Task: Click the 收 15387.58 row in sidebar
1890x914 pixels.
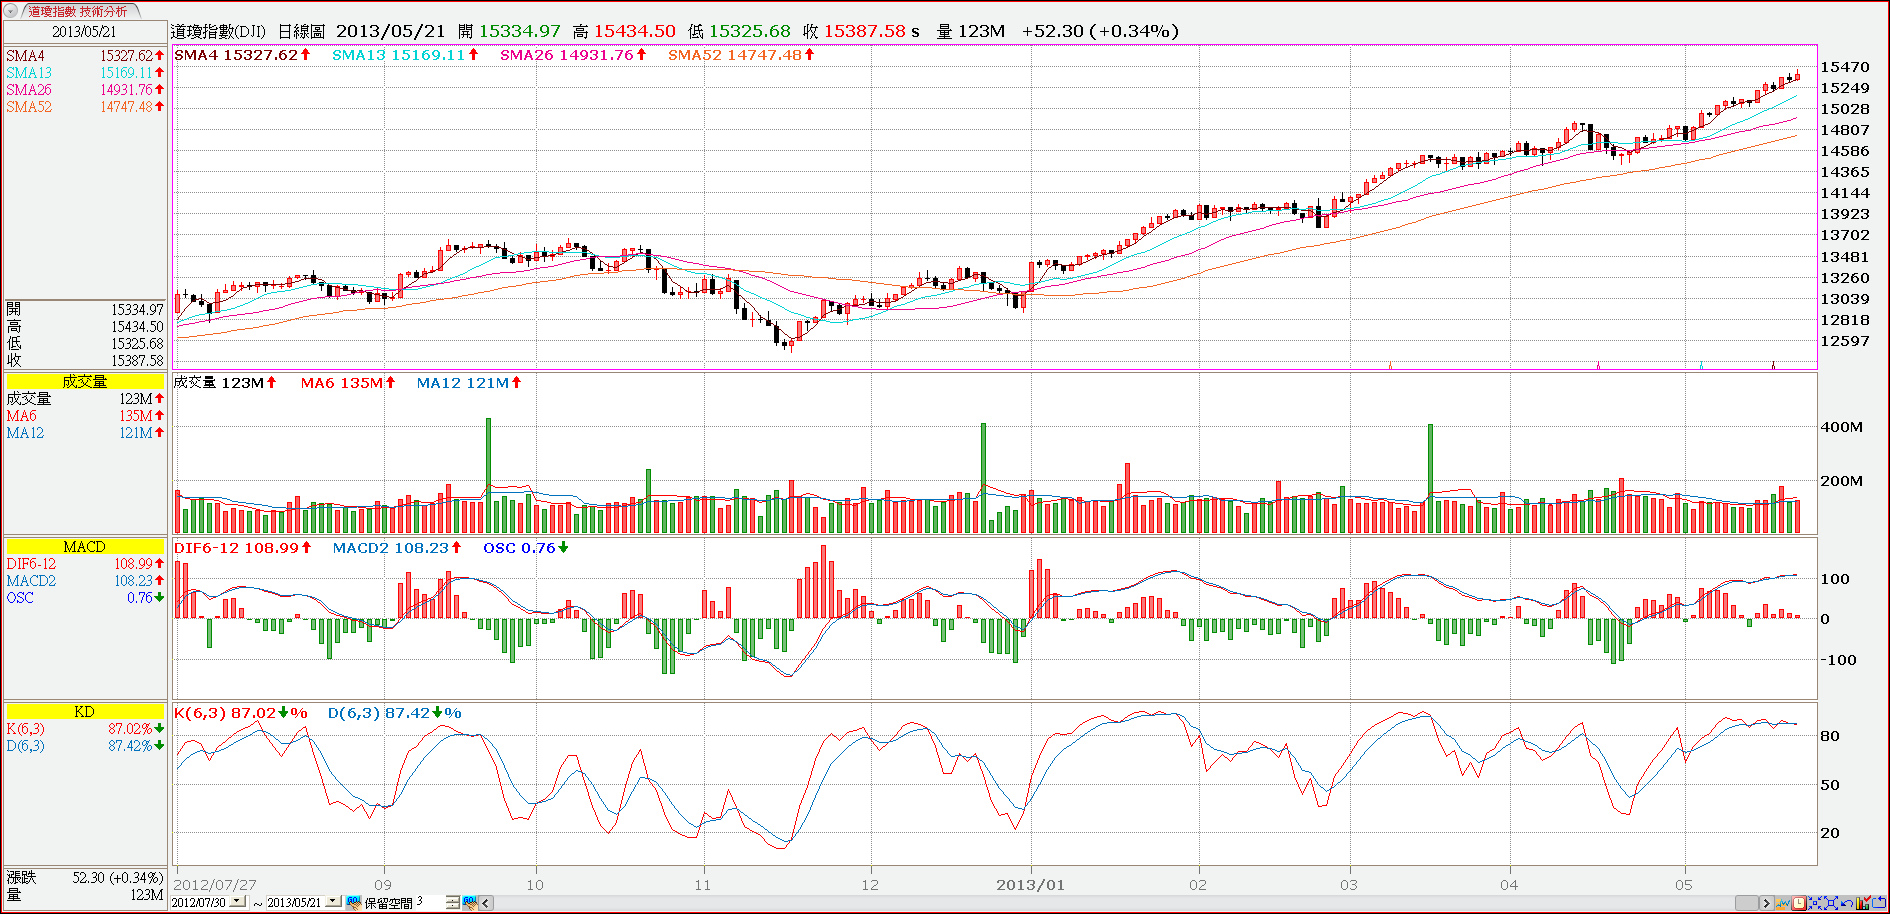Action: tap(84, 361)
